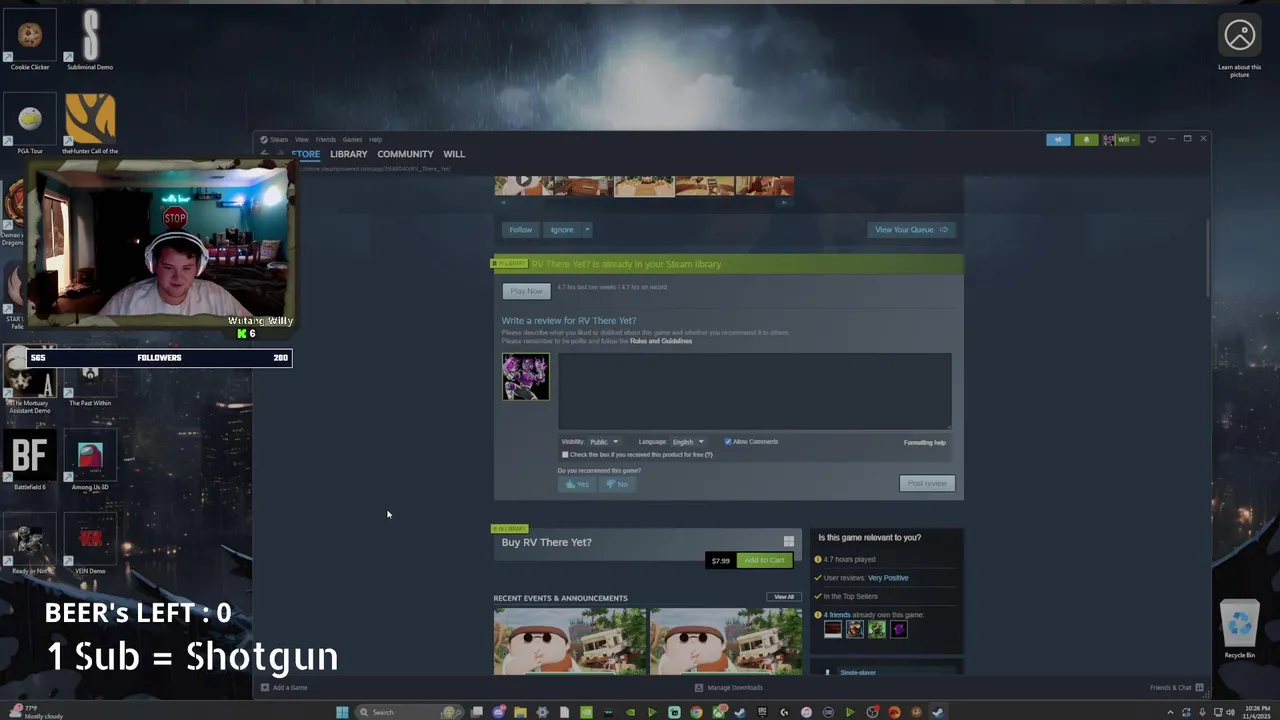
Task: Click the thumbs-up Yes recommendation button
Action: [x=577, y=484]
